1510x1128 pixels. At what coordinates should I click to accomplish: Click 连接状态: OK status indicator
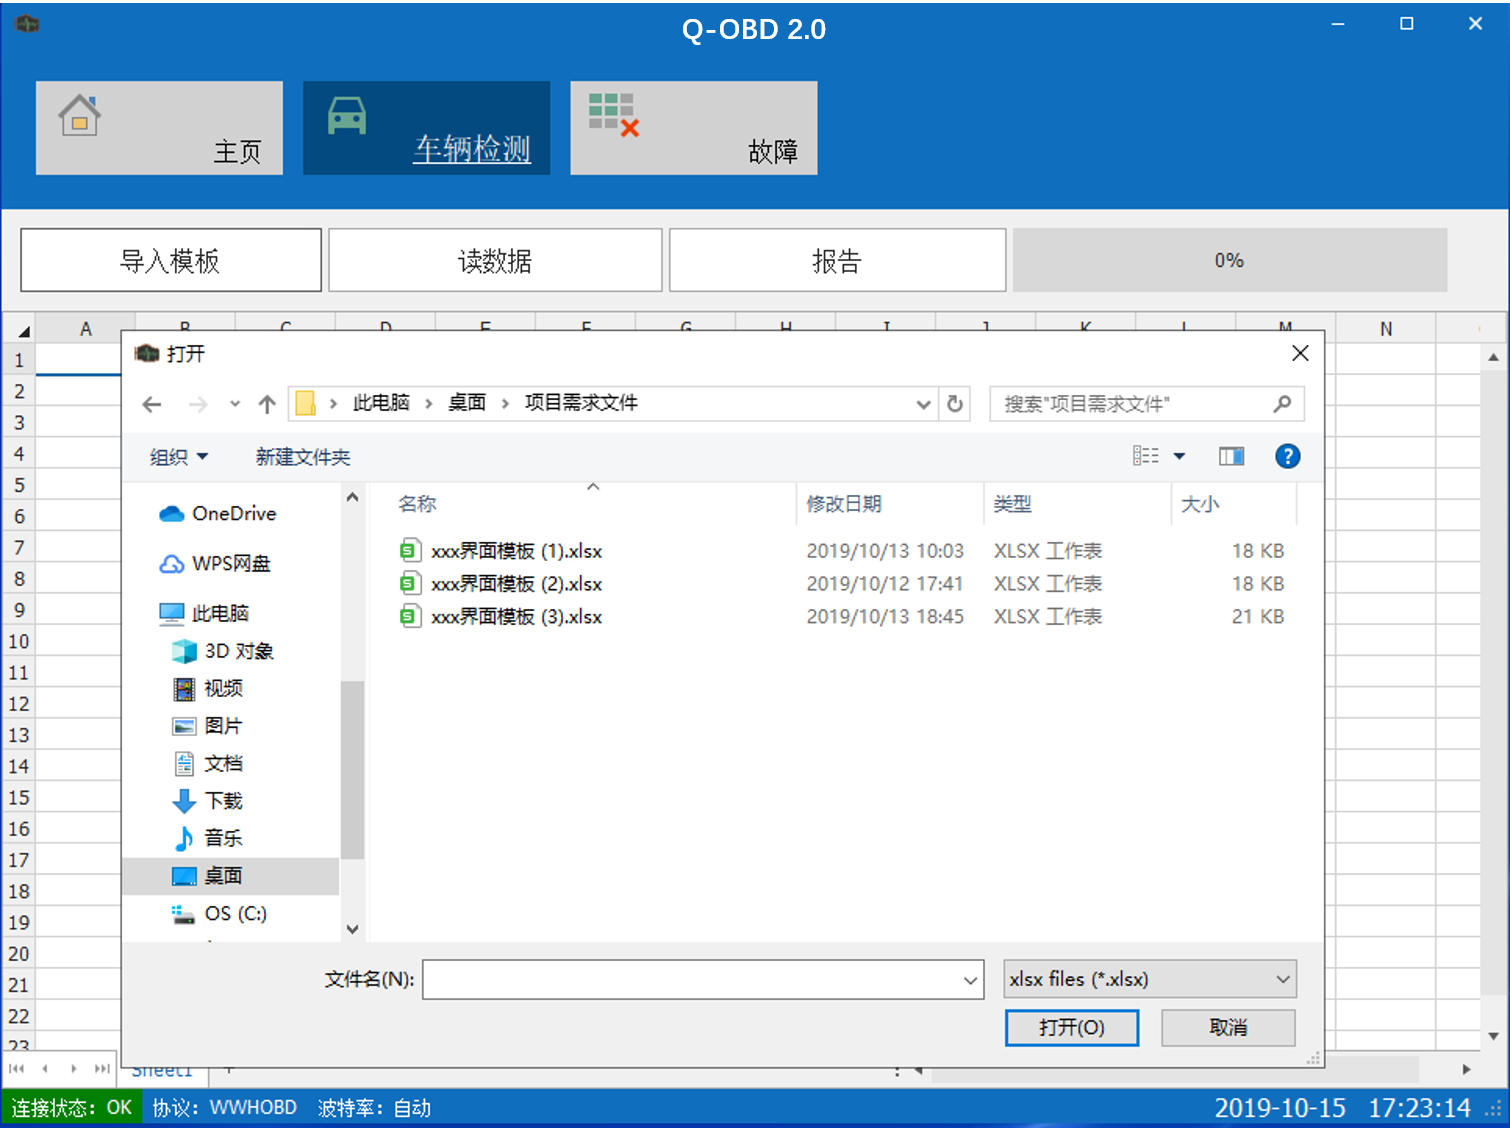coord(72,1108)
